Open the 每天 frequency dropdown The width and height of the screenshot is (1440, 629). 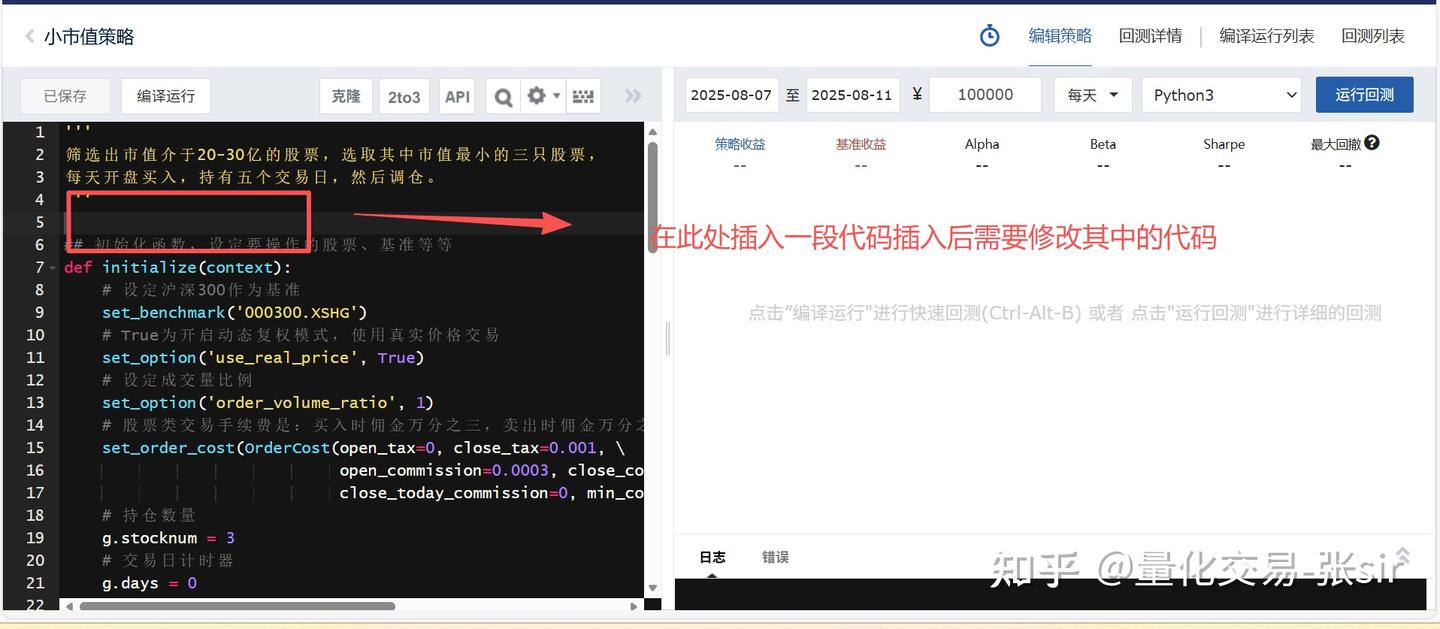click(x=1093, y=95)
